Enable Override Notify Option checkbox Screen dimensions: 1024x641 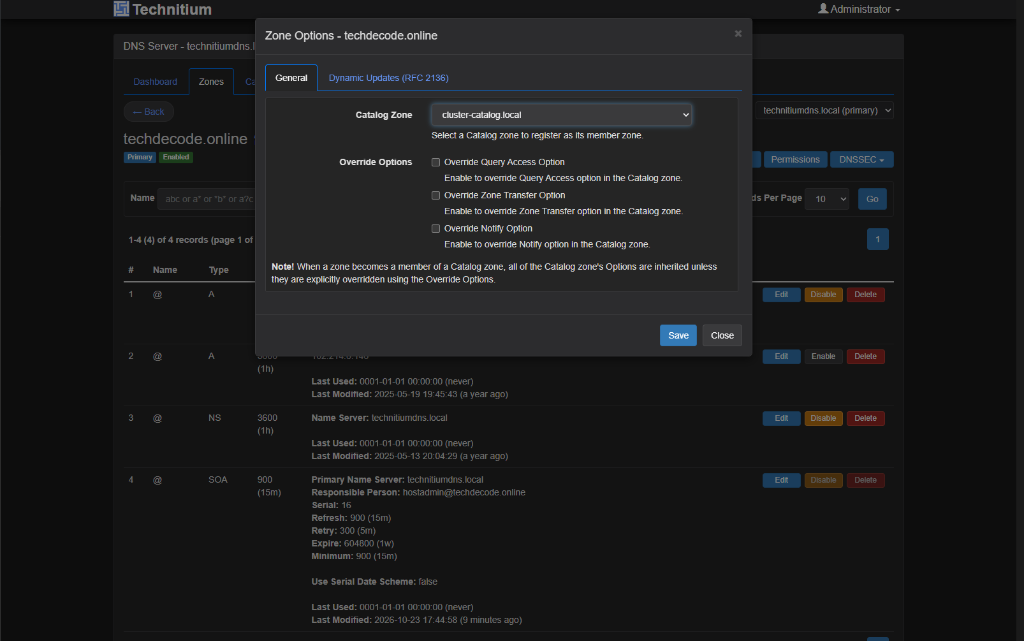[436, 228]
